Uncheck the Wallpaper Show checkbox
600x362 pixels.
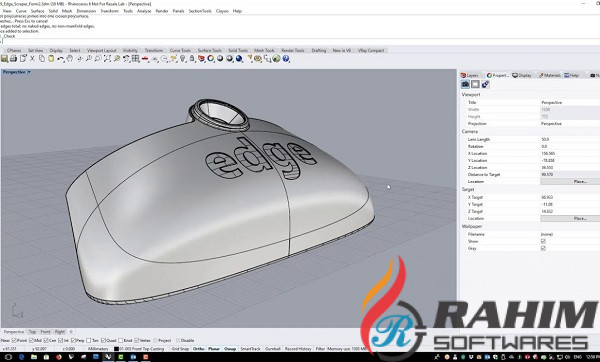(x=543, y=241)
